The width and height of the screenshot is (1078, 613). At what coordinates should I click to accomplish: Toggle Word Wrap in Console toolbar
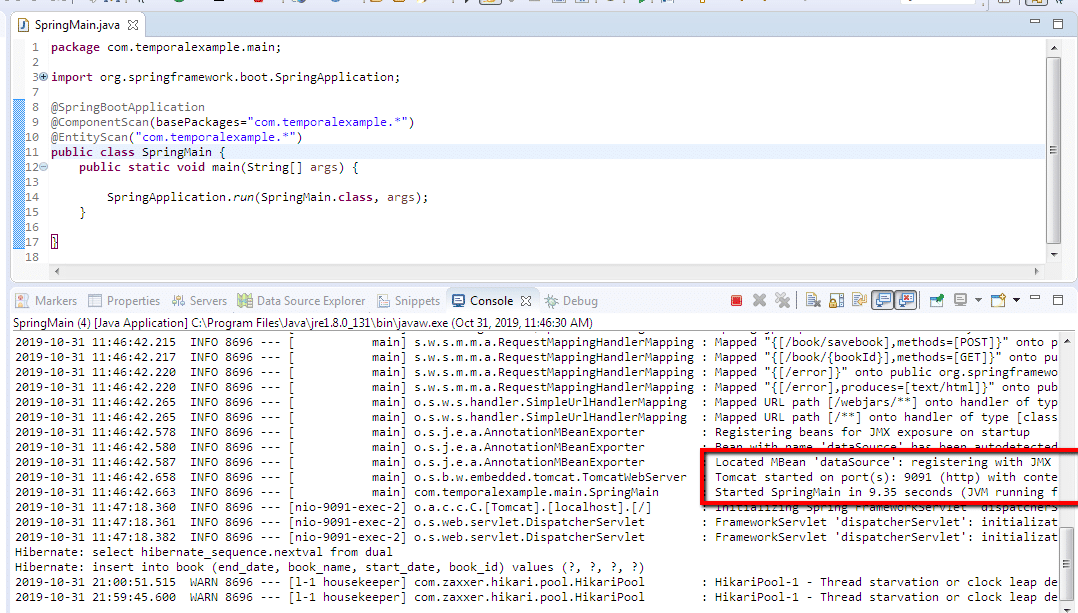click(857, 300)
